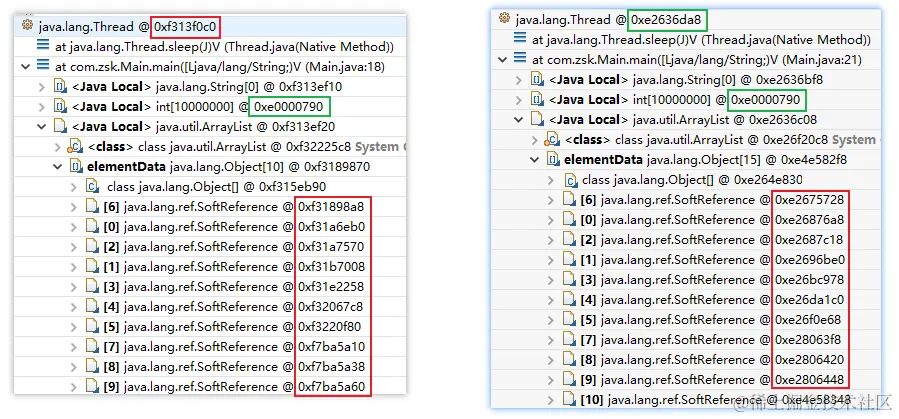Select row [4] SoftReference @ 0xe26da1c0

(x=687, y=300)
